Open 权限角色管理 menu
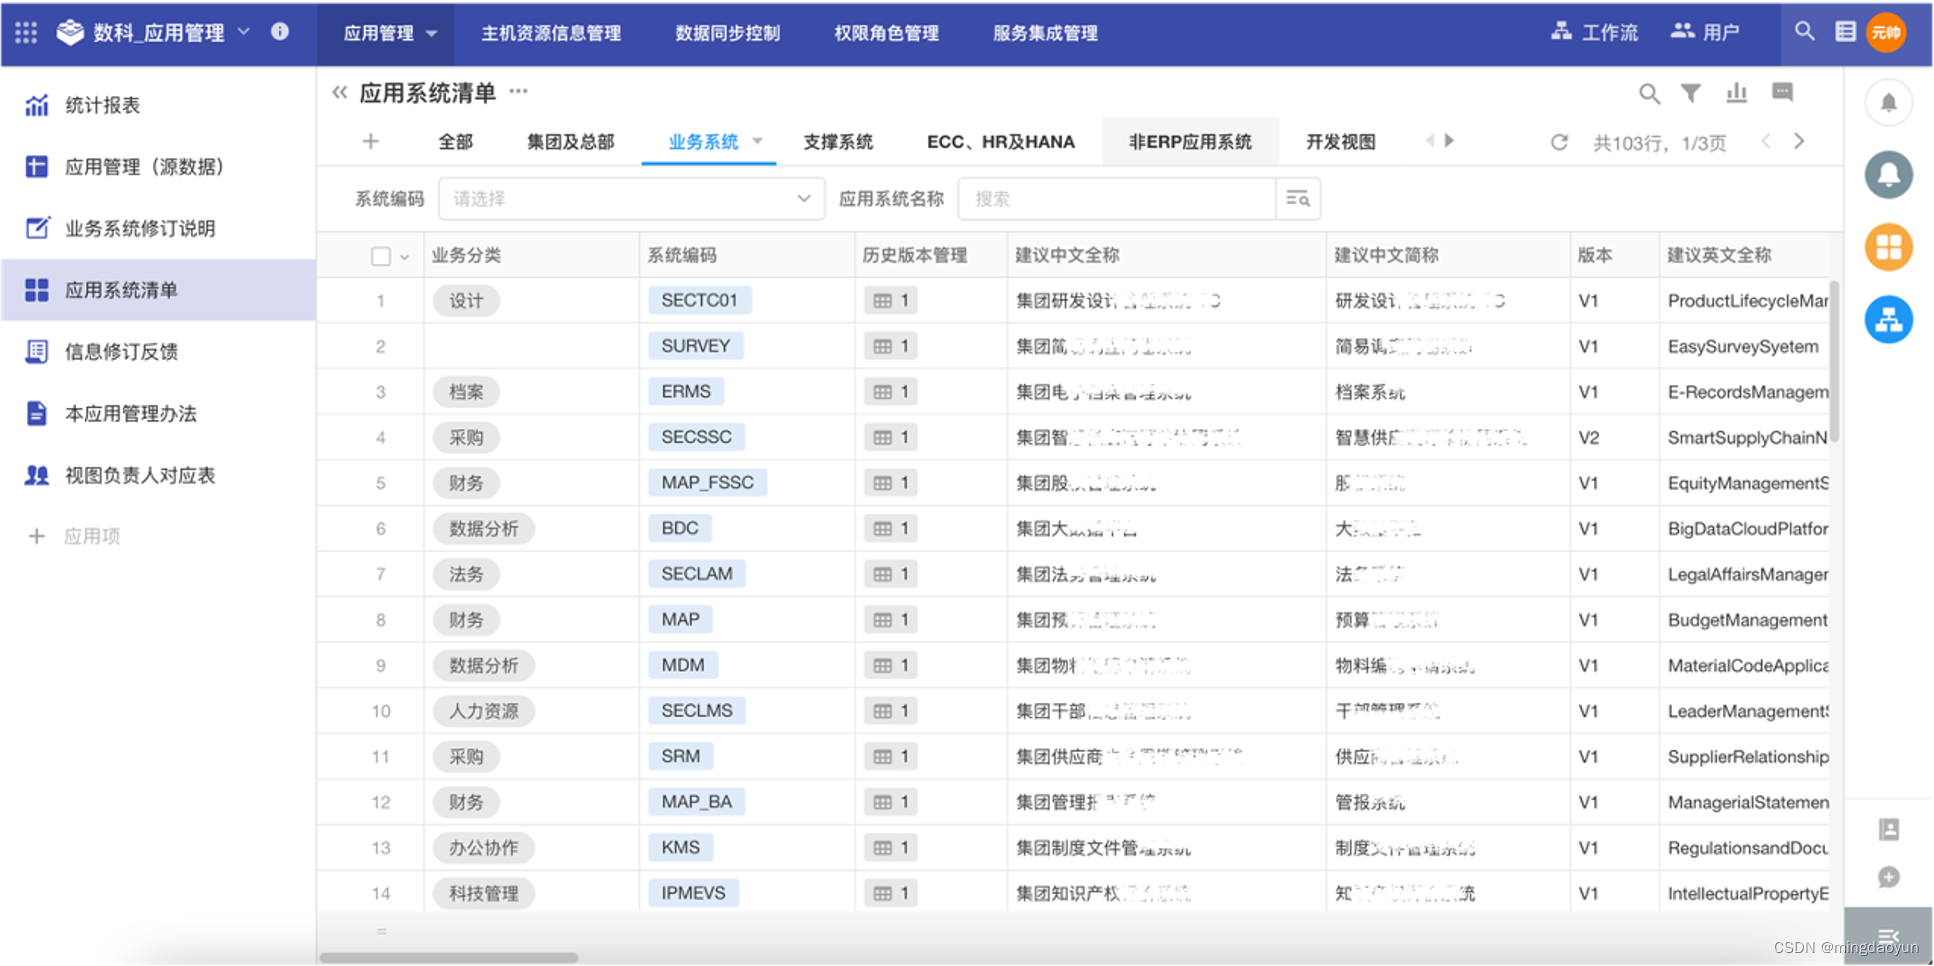 [887, 33]
